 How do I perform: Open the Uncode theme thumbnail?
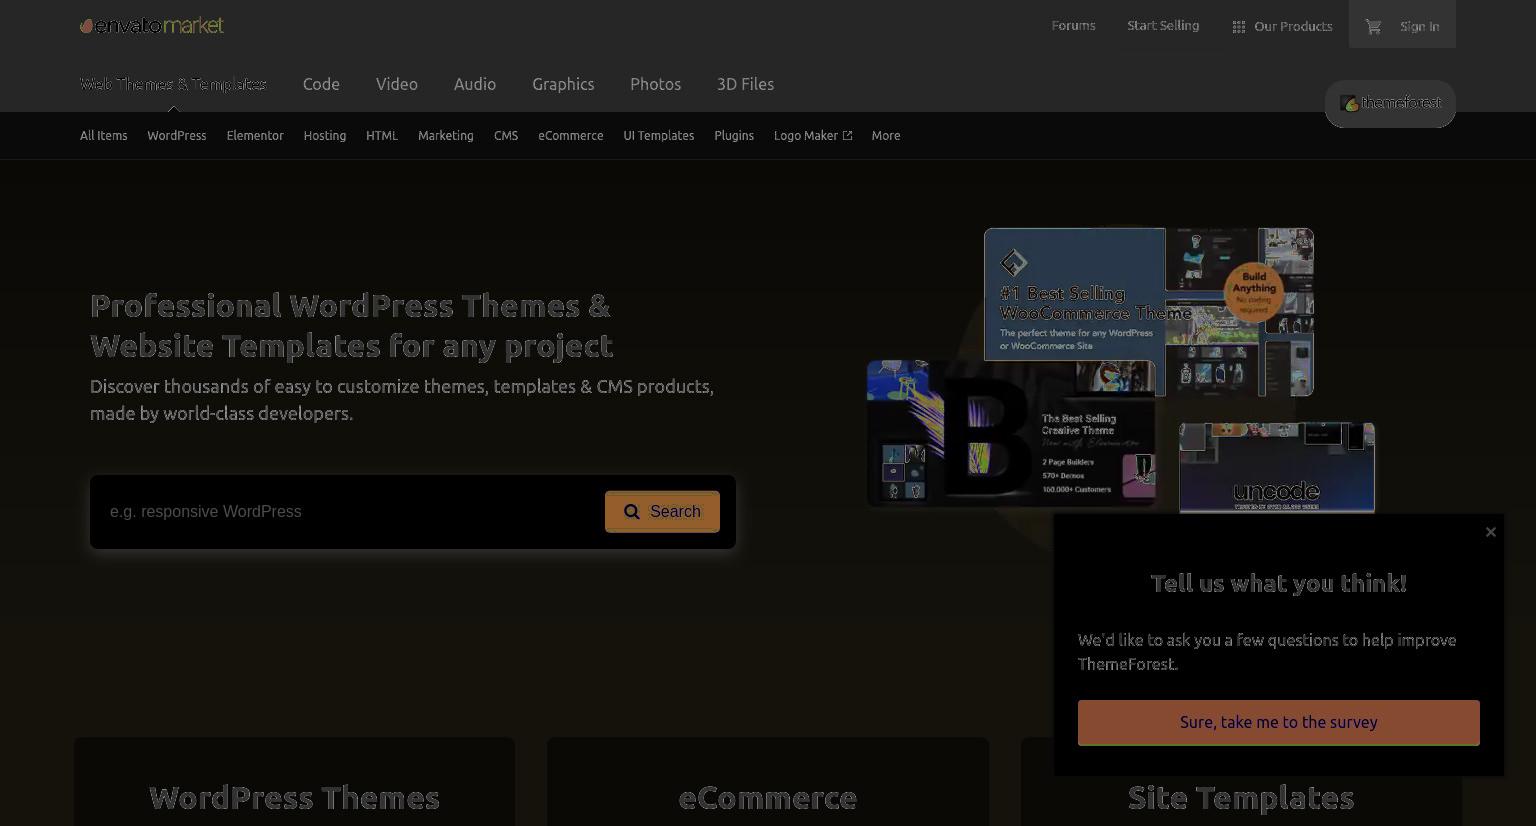click(x=1277, y=468)
